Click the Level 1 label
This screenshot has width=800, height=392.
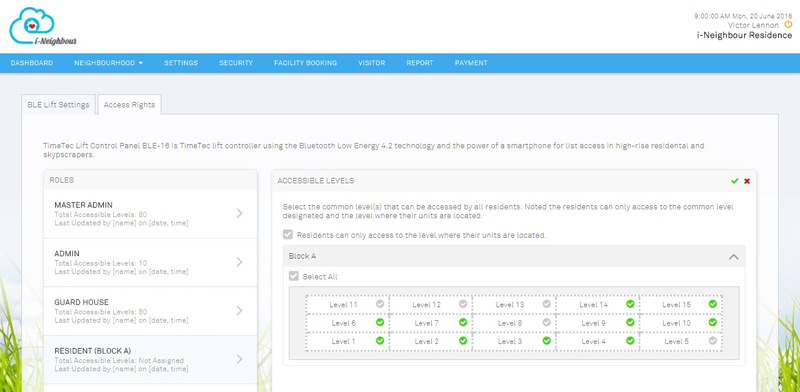(x=343, y=341)
